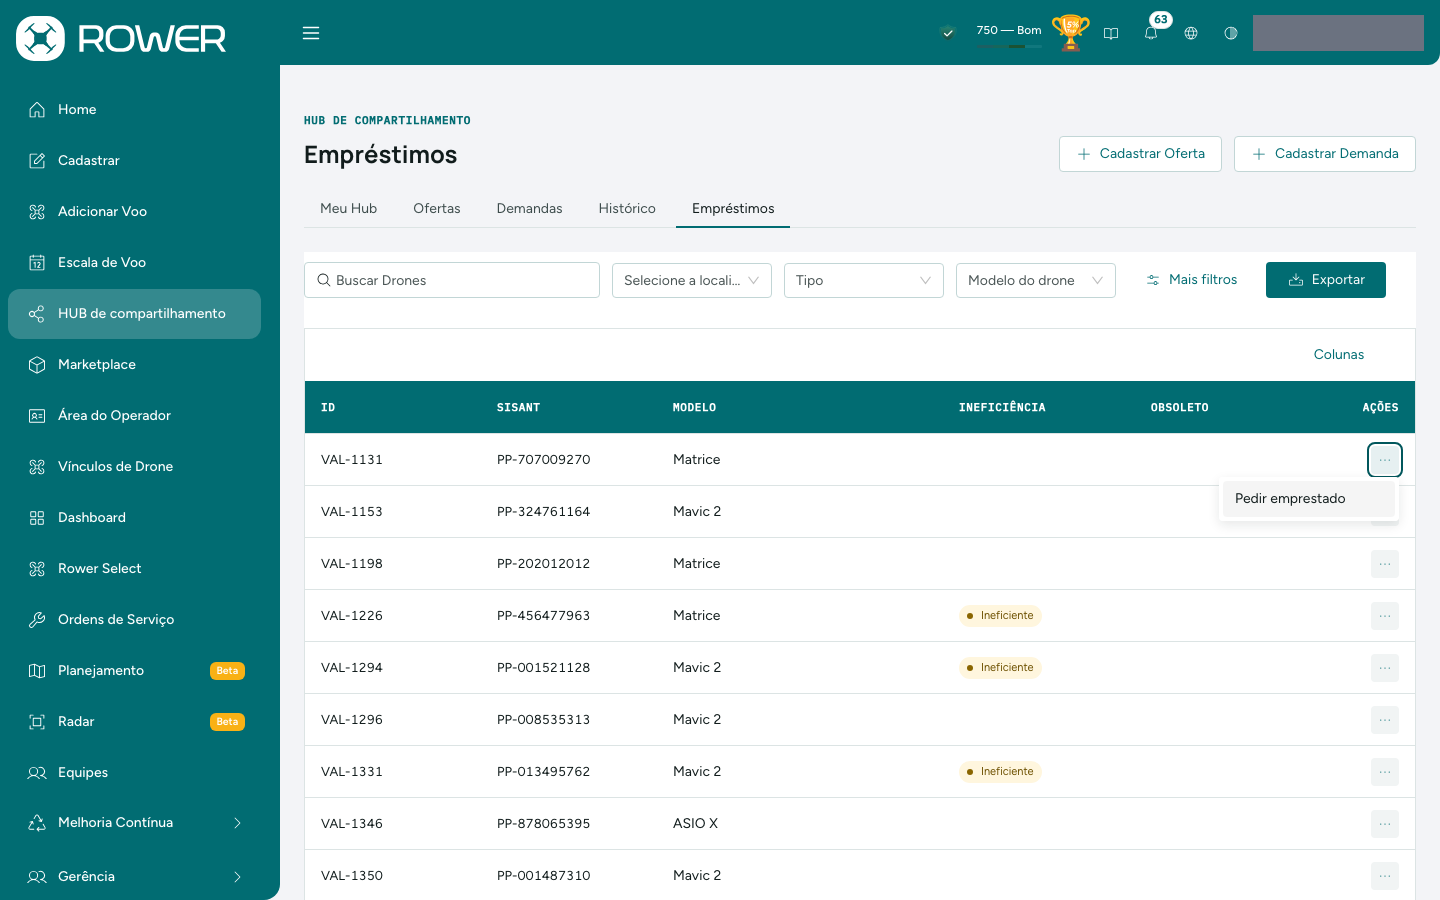The height and width of the screenshot is (900, 1440).
Task: Expand the Melhoria Contínua submenu chevron
Action: point(237,823)
